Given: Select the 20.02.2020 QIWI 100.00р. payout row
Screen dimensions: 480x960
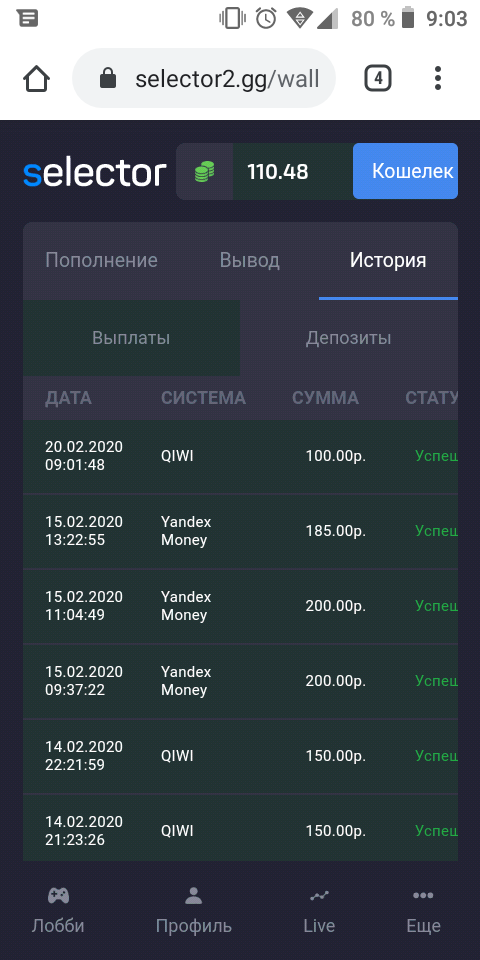Looking at the screenshot, I should (x=241, y=456).
